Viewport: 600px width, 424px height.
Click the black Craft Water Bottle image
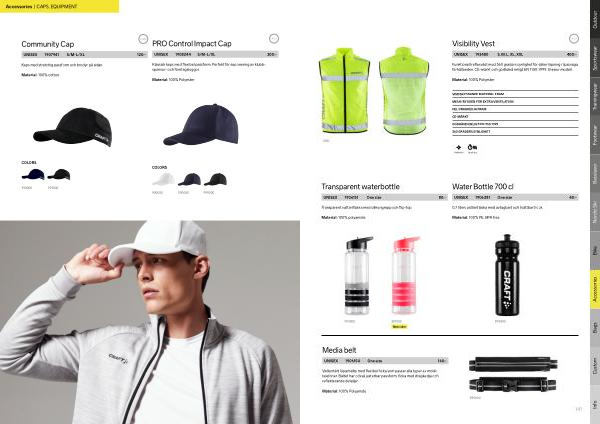tap(507, 275)
